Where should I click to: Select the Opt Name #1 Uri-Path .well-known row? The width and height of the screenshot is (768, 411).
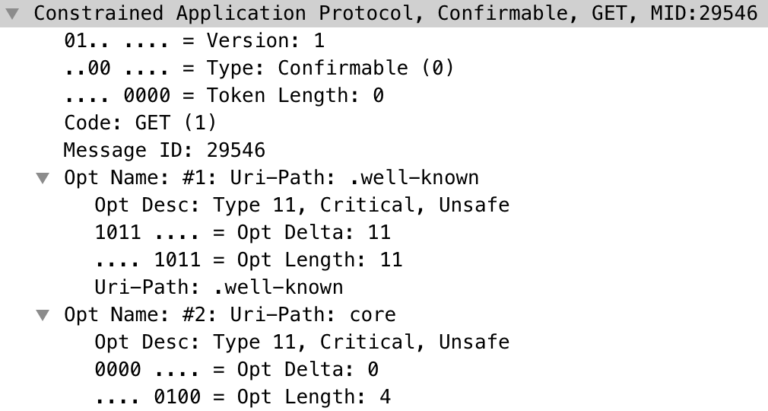tap(271, 178)
